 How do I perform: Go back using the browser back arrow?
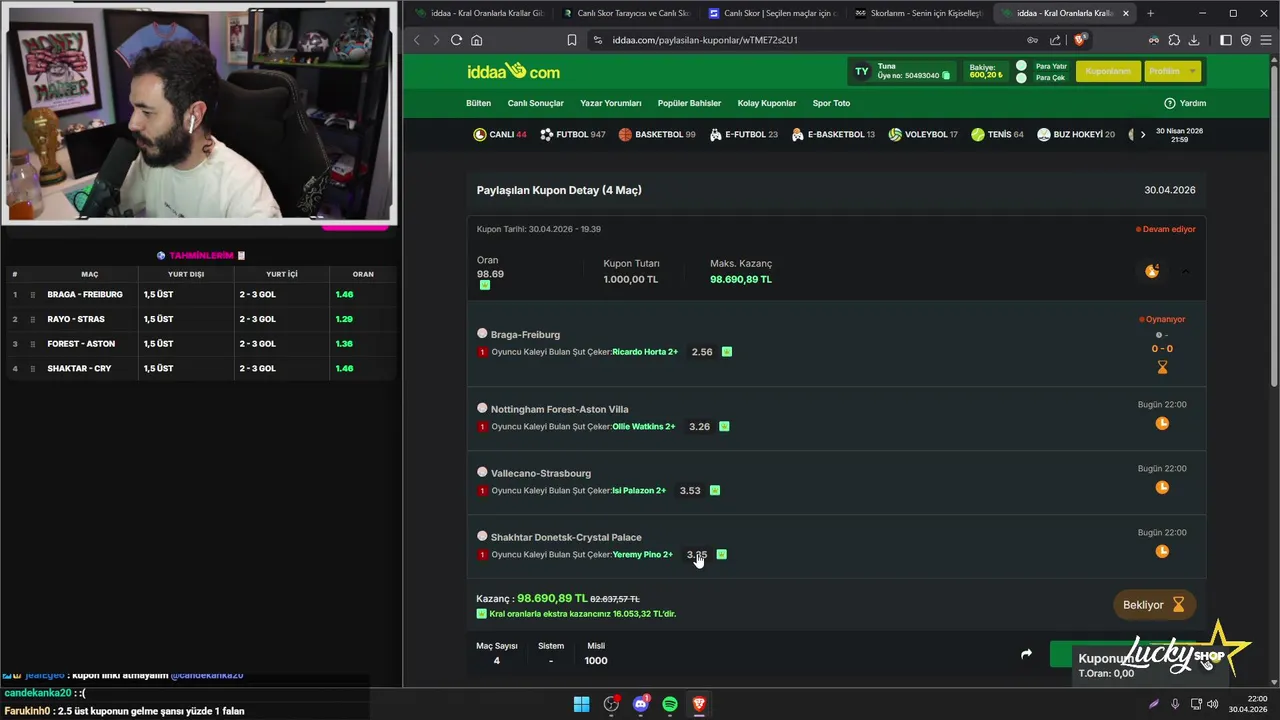(417, 40)
